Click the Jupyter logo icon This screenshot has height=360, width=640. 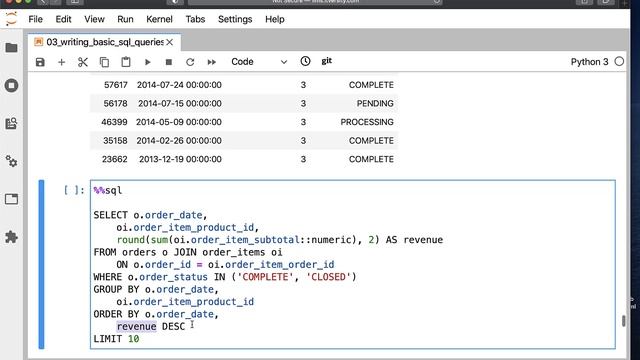tap(11, 19)
